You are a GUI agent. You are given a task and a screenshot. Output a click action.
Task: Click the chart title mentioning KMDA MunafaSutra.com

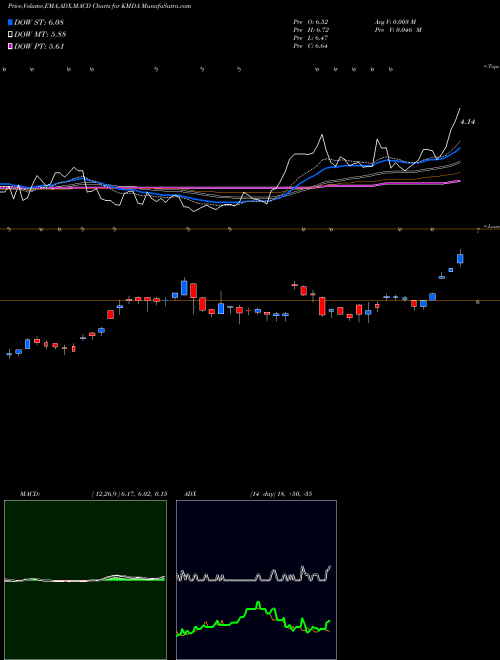click(x=100, y=6)
